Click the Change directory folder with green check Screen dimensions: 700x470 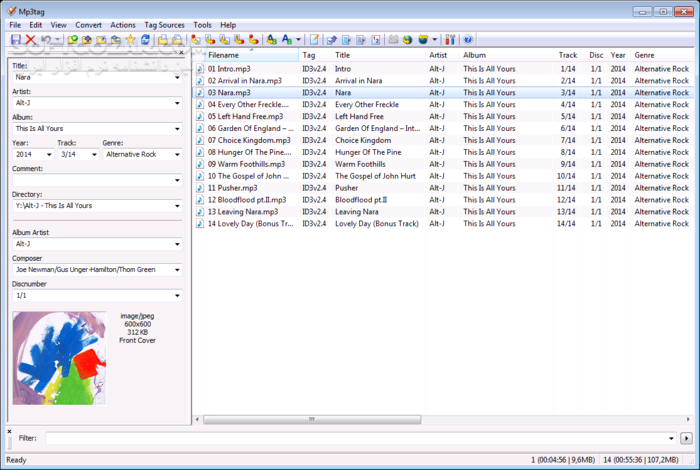click(72, 40)
